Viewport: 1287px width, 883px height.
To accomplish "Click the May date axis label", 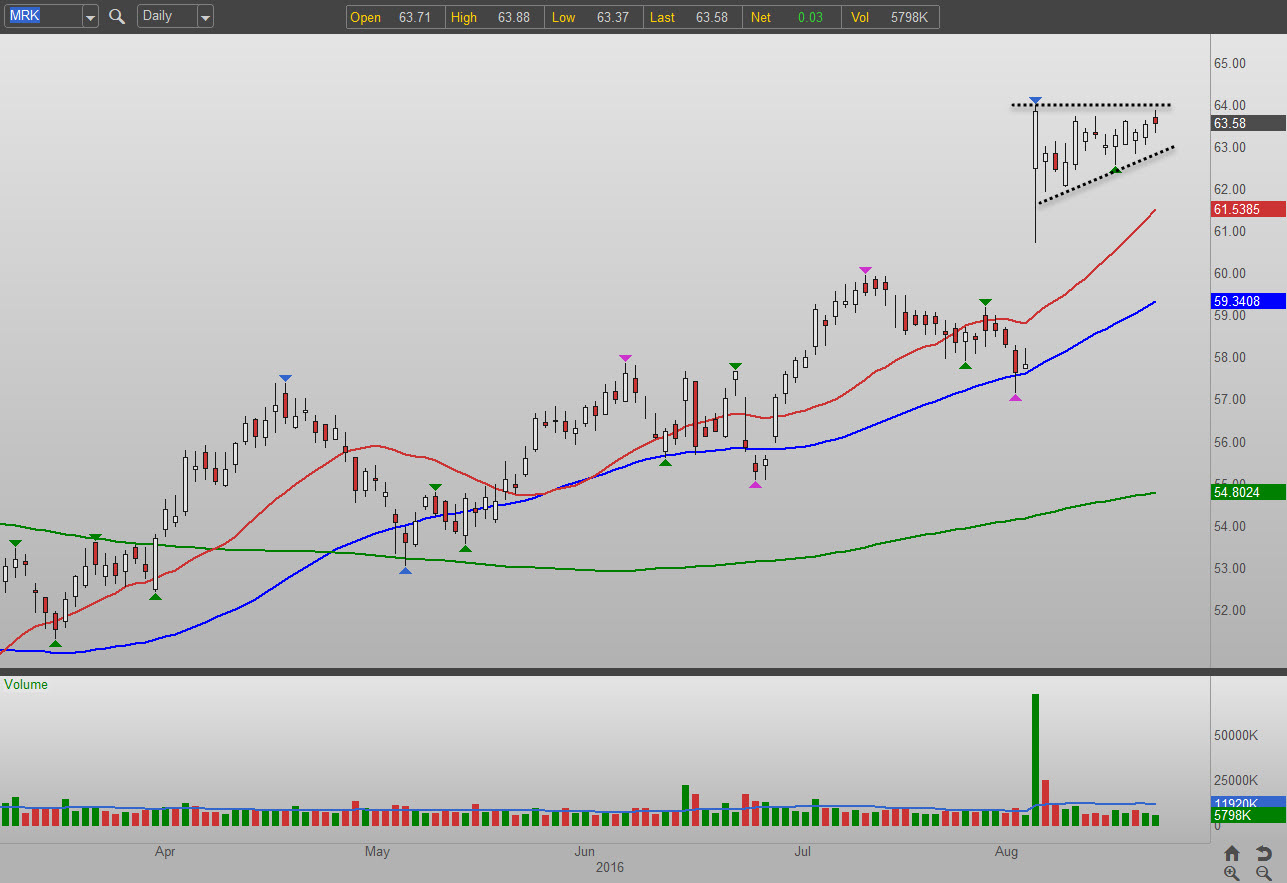I will pos(377,852).
